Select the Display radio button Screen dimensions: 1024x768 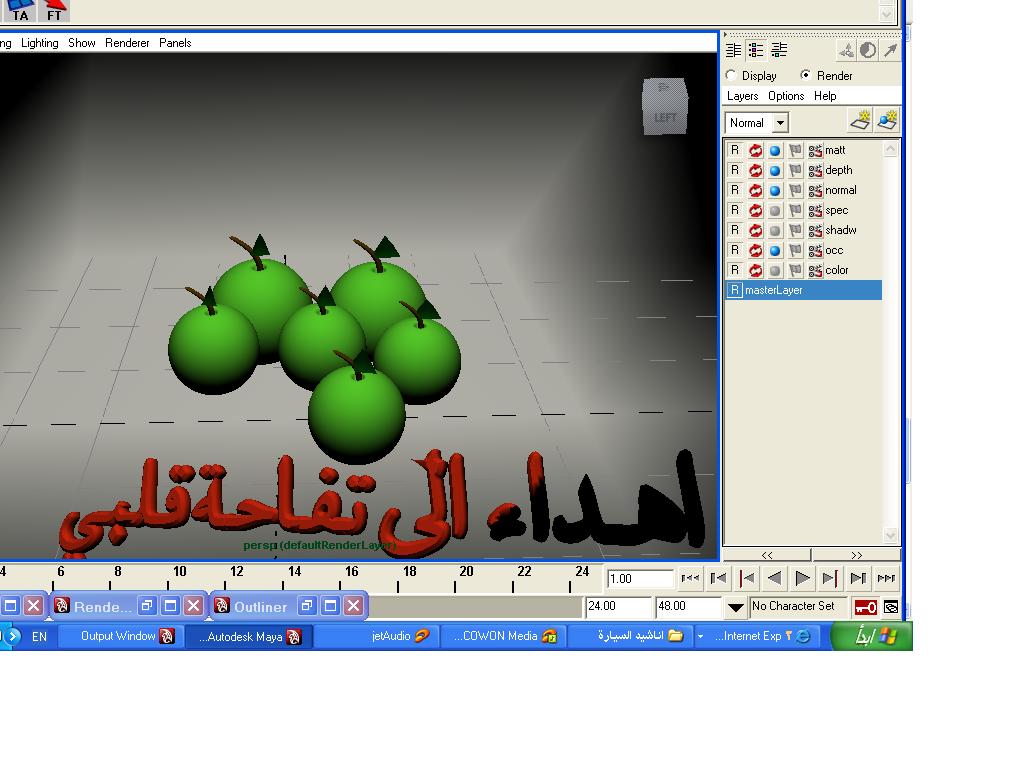pyautogui.click(x=731, y=75)
